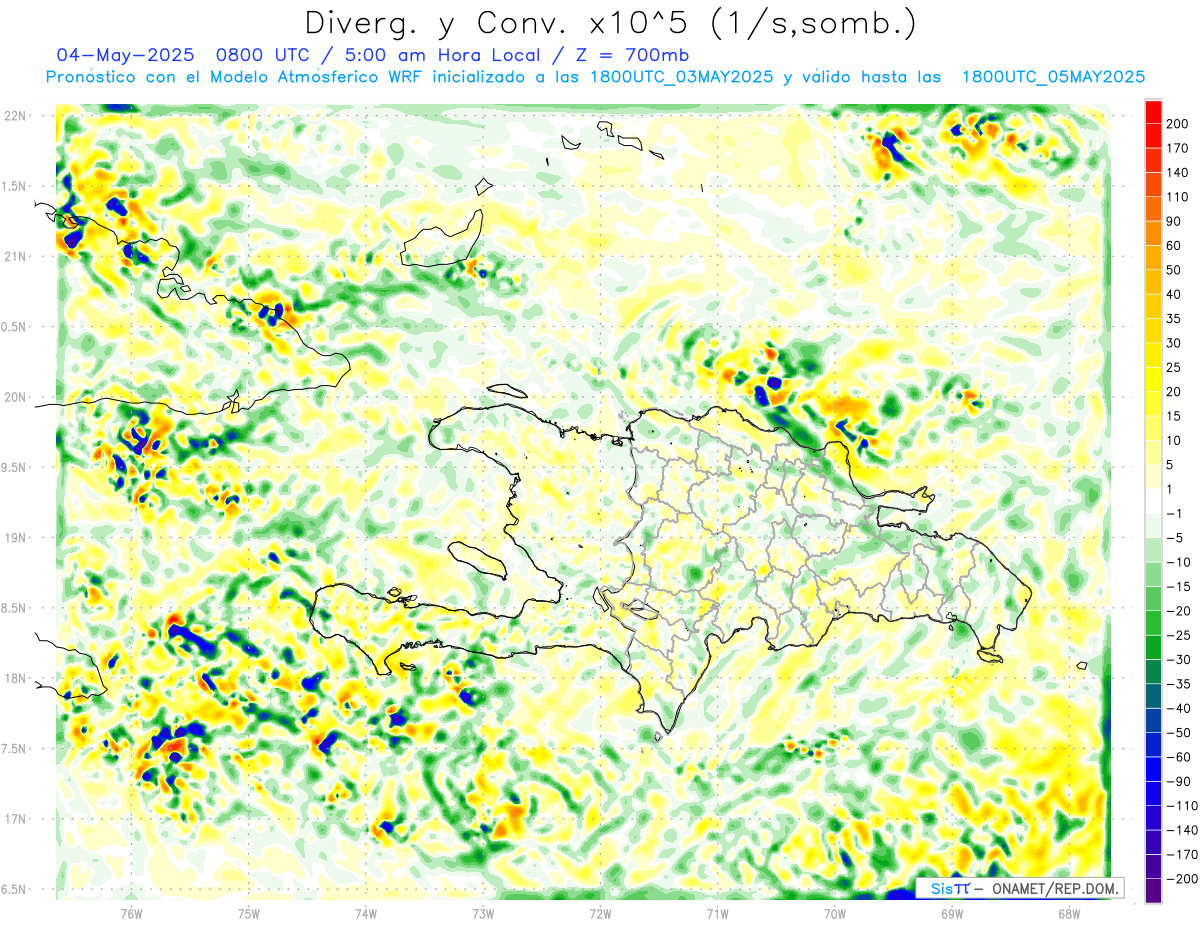Image resolution: width=1200 pixels, height=927 pixels.
Task: Click the '74W' longitude label
Action: 366,913
